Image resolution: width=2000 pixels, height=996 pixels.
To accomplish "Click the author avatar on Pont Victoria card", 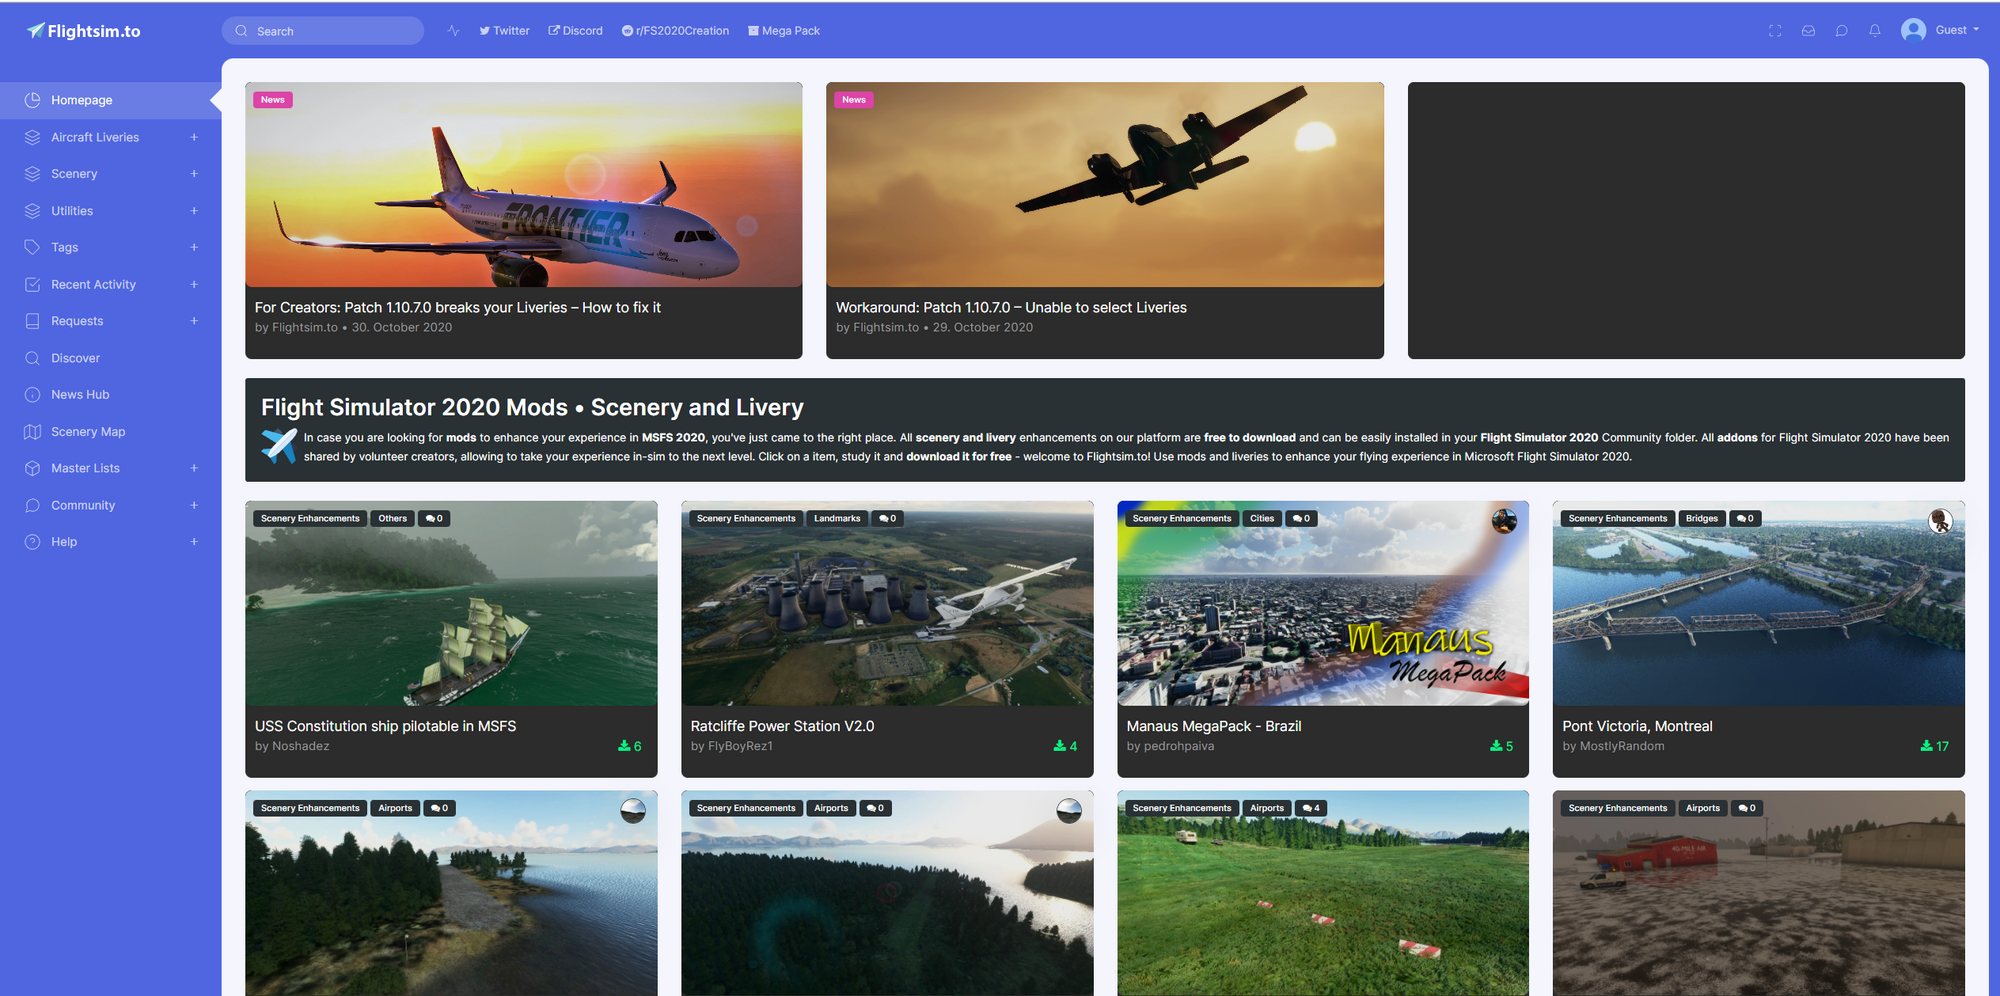I will point(1940,521).
